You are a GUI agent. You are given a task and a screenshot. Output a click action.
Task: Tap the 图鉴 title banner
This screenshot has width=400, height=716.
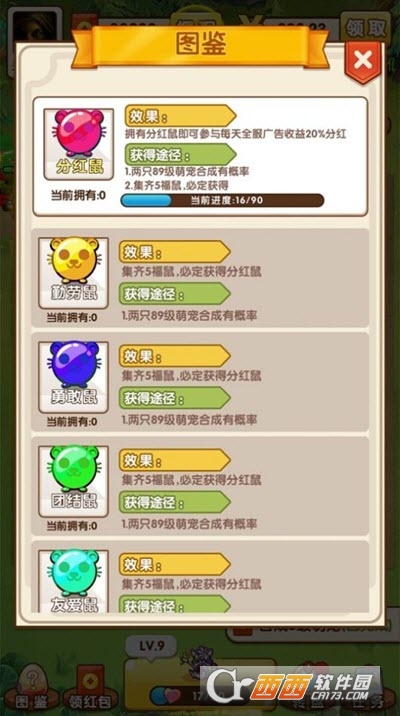[200, 46]
